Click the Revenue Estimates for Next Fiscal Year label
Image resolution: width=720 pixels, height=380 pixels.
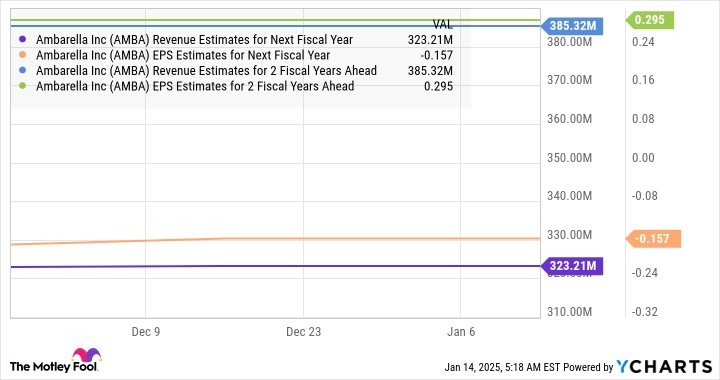(x=253, y=40)
